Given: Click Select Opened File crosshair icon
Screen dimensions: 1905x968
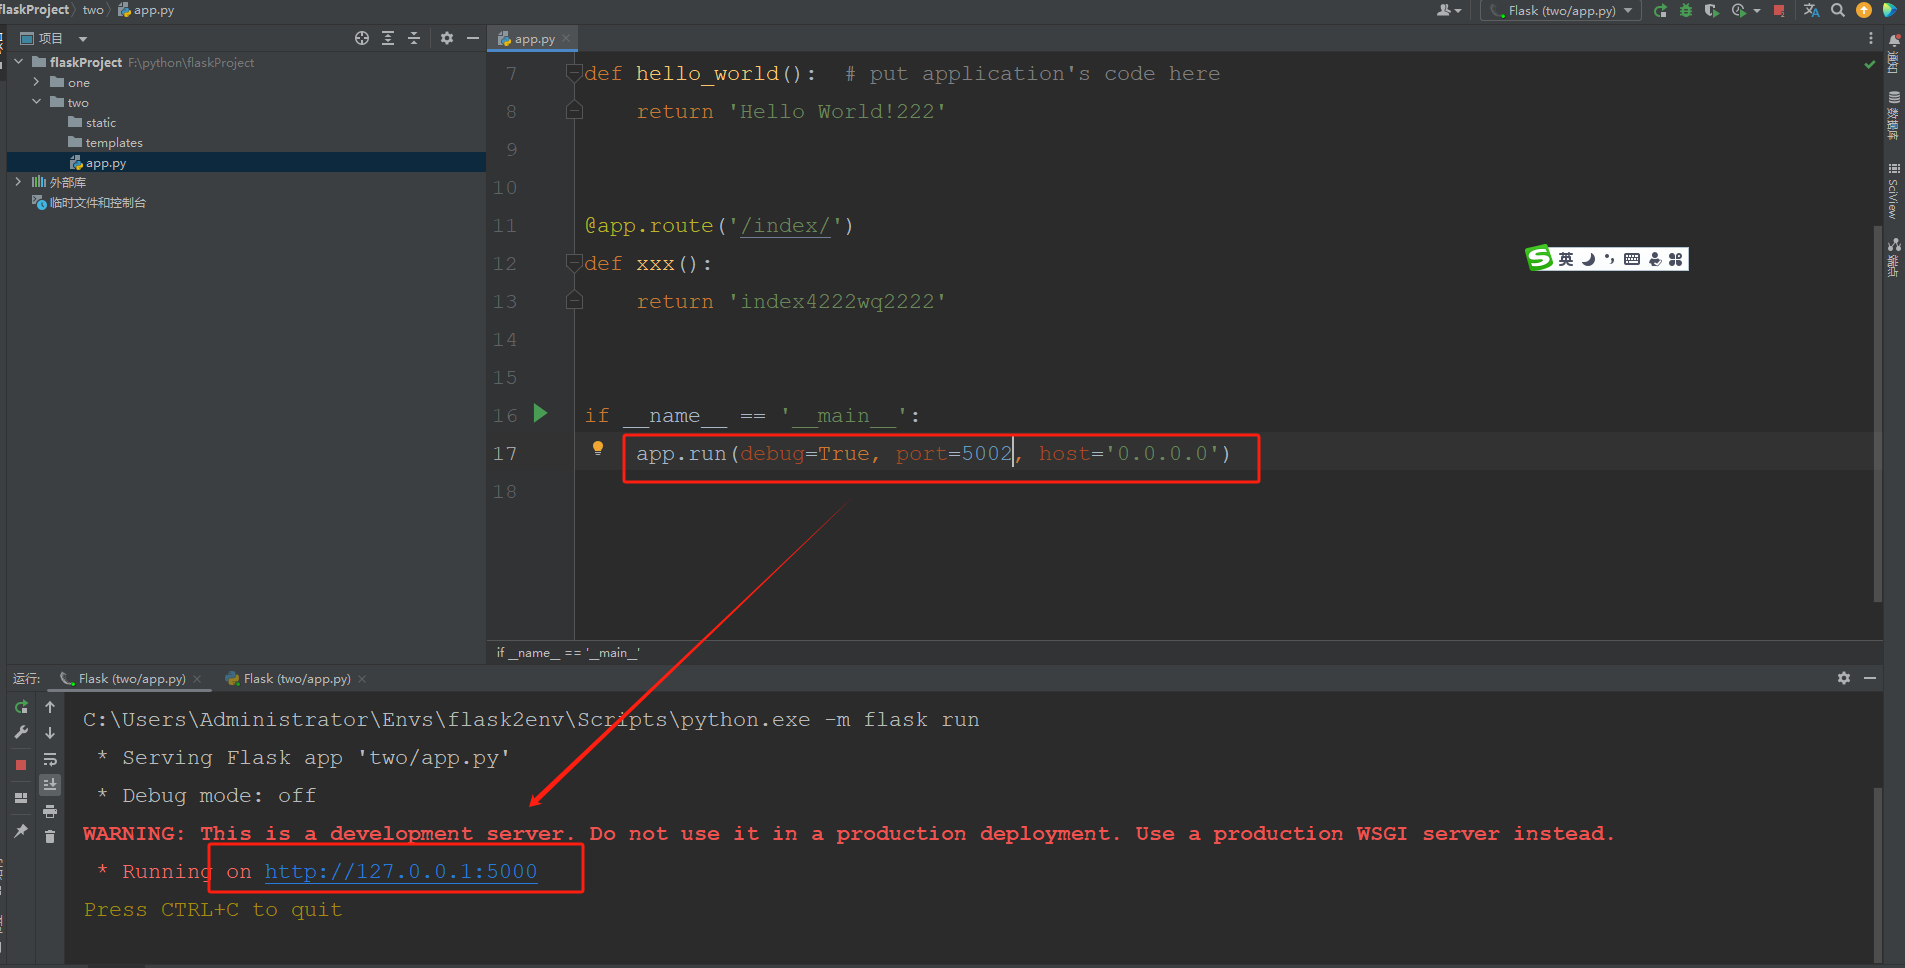Looking at the screenshot, I should (362, 38).
